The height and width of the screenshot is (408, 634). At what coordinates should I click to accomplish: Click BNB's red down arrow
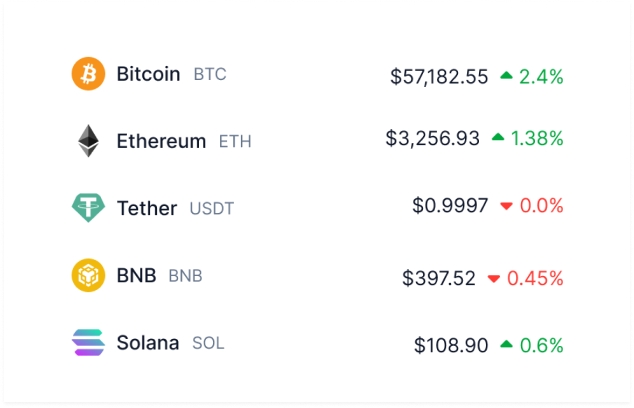(493, 278)
